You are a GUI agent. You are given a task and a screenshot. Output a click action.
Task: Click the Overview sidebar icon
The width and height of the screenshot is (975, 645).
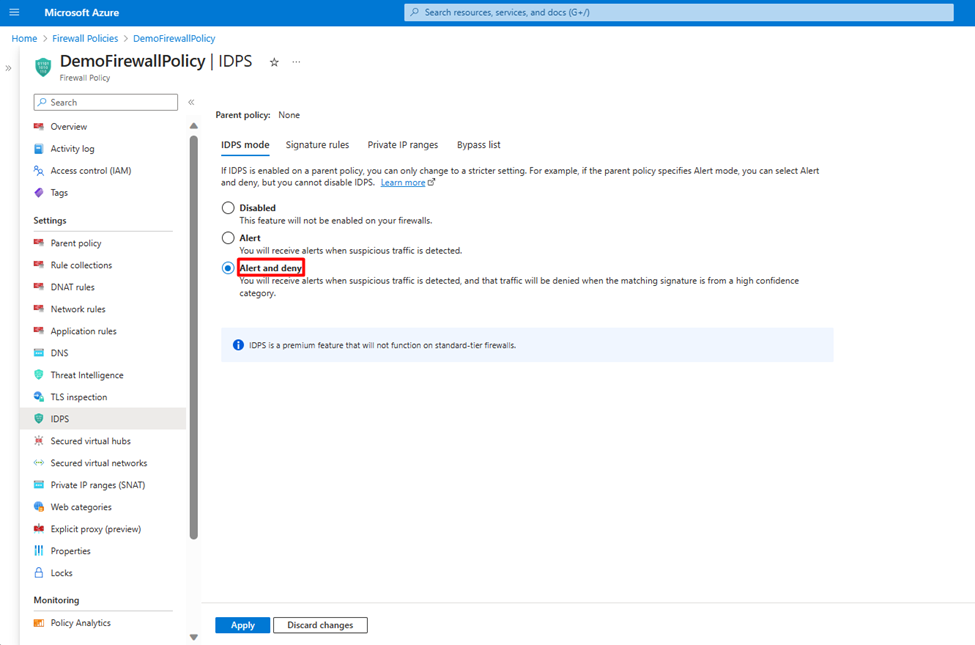pos(39,126)
